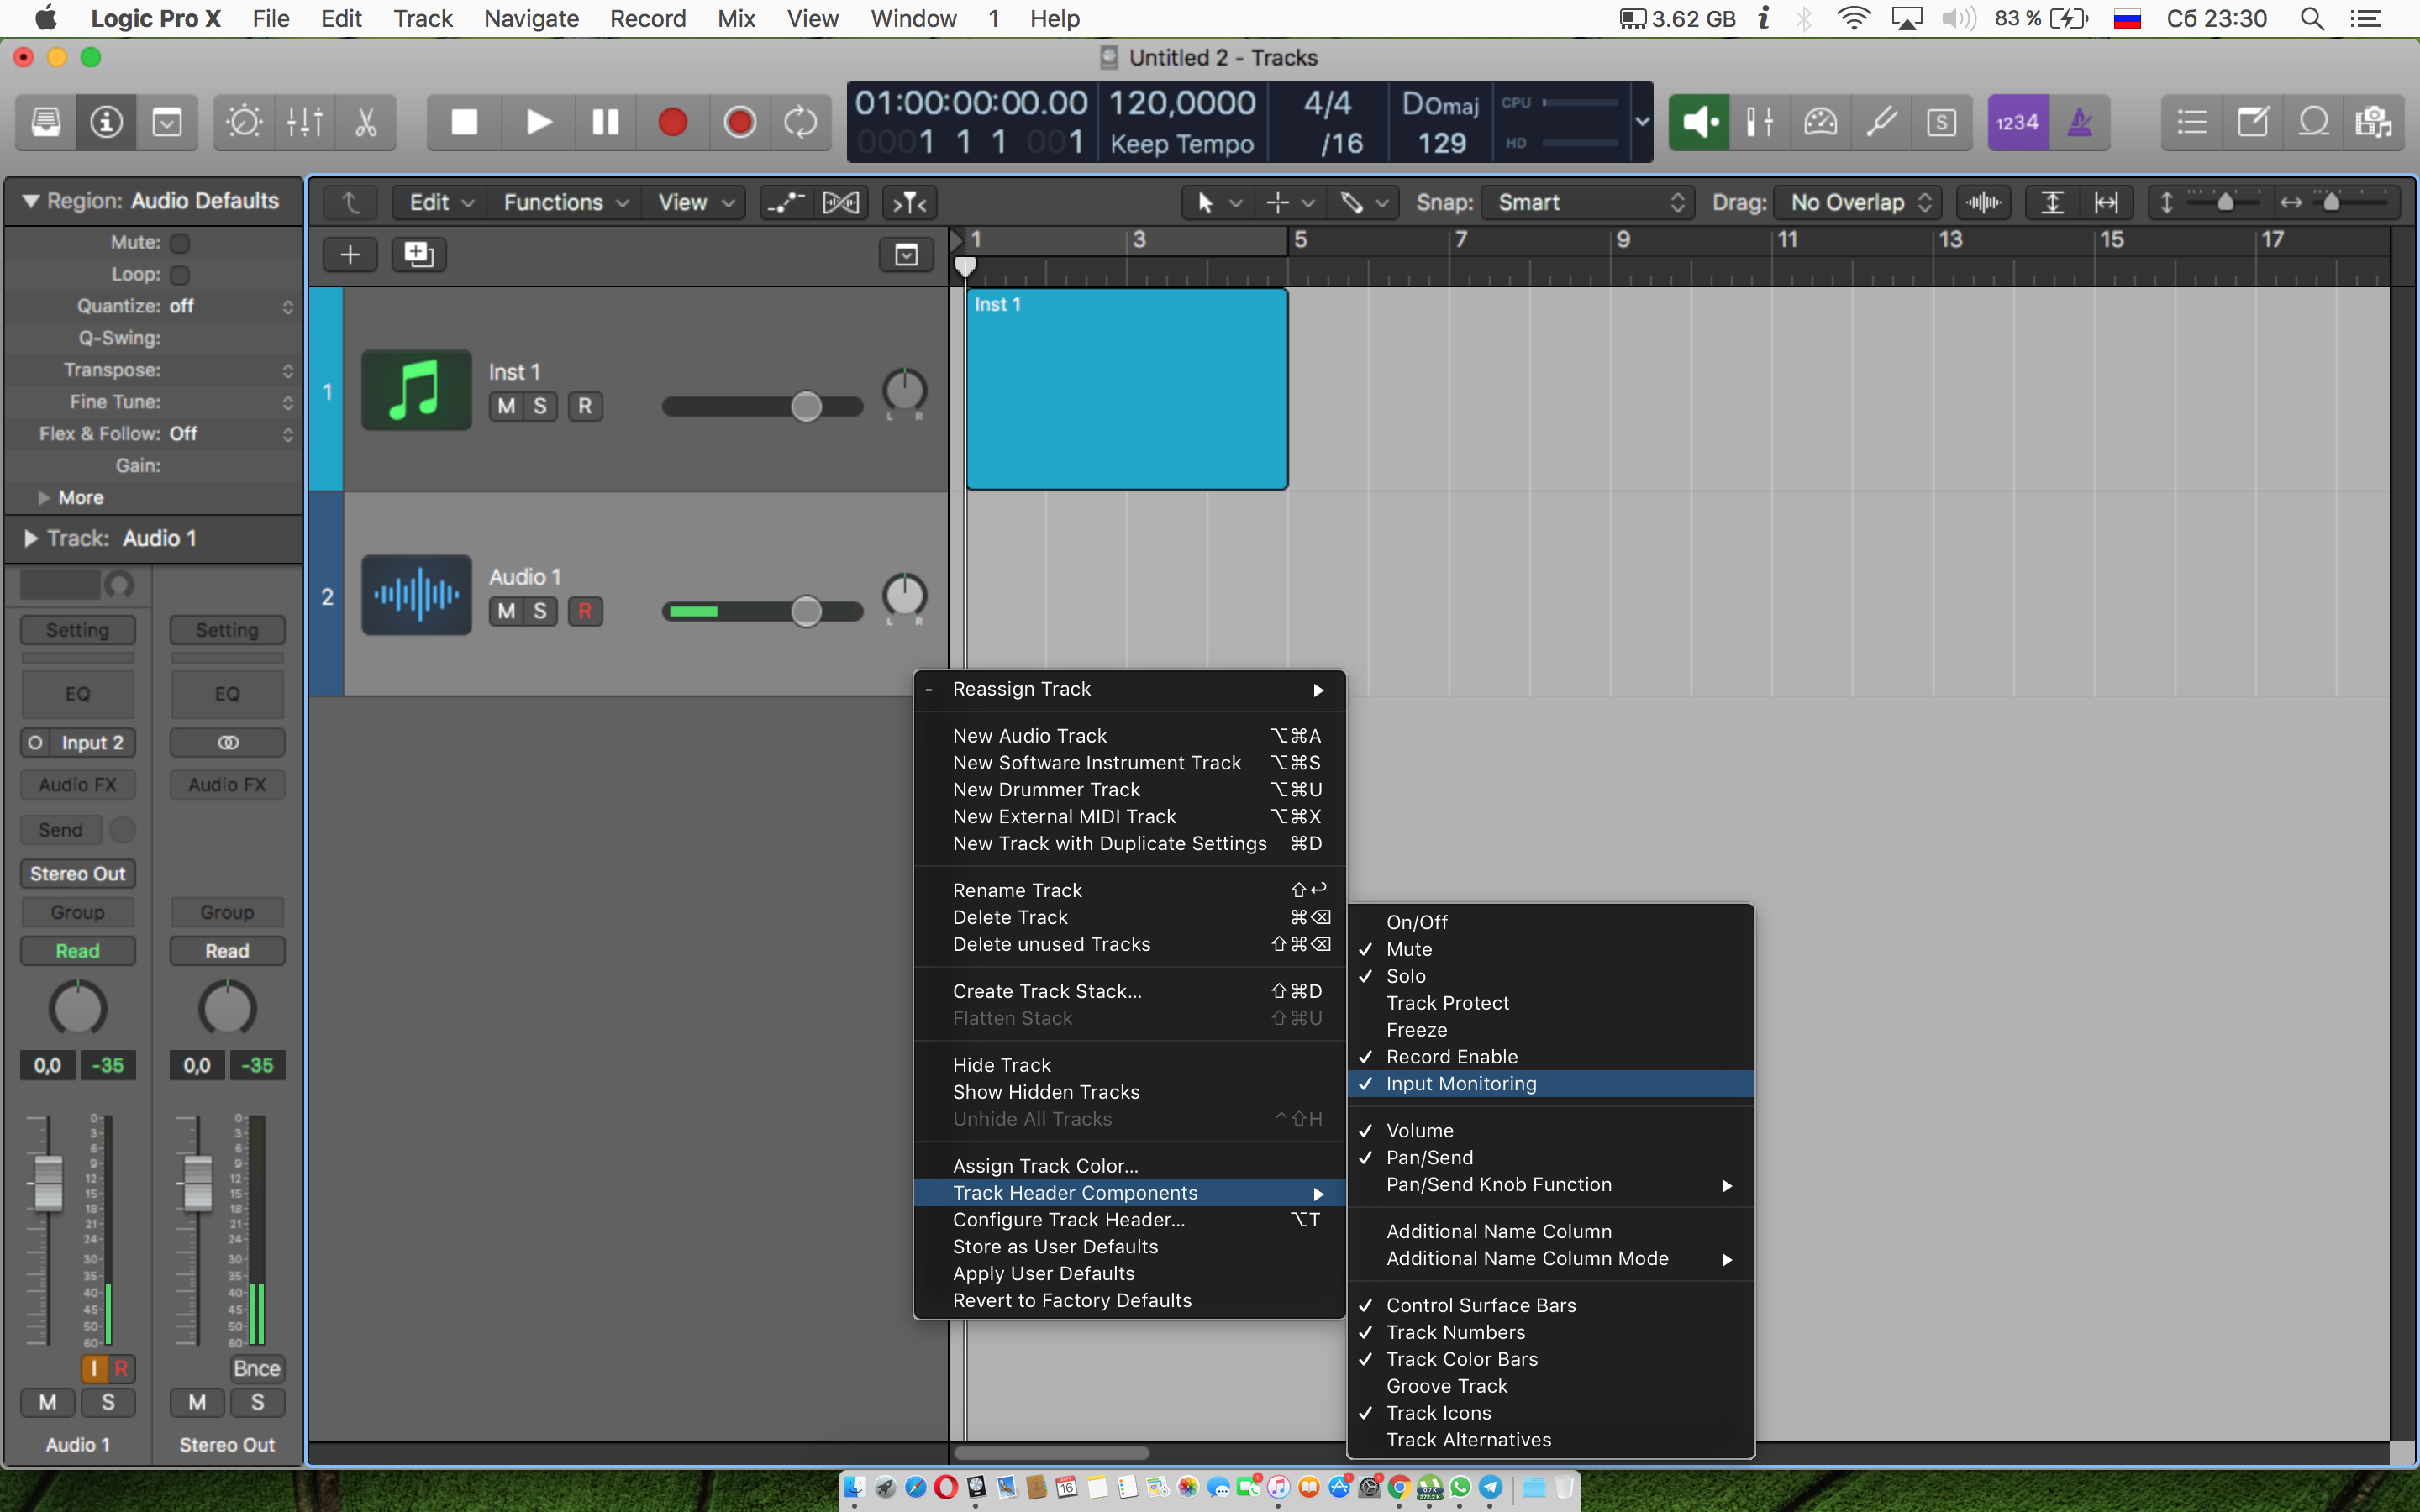Click the Record button
2420x1512 pixels.
click(x=672, y=122)
